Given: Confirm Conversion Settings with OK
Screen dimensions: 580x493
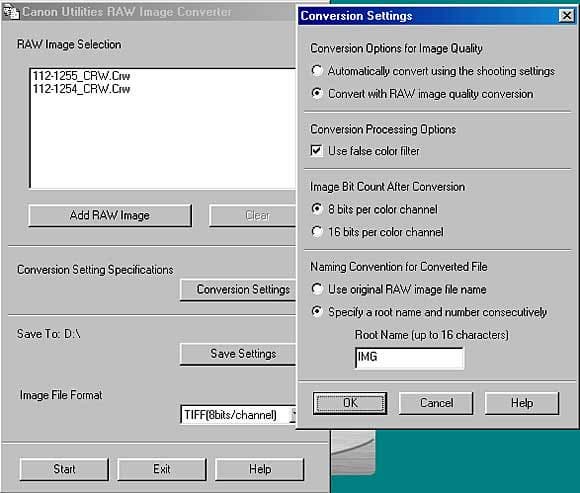Looking at the screenshot, I should coord(350,403).
